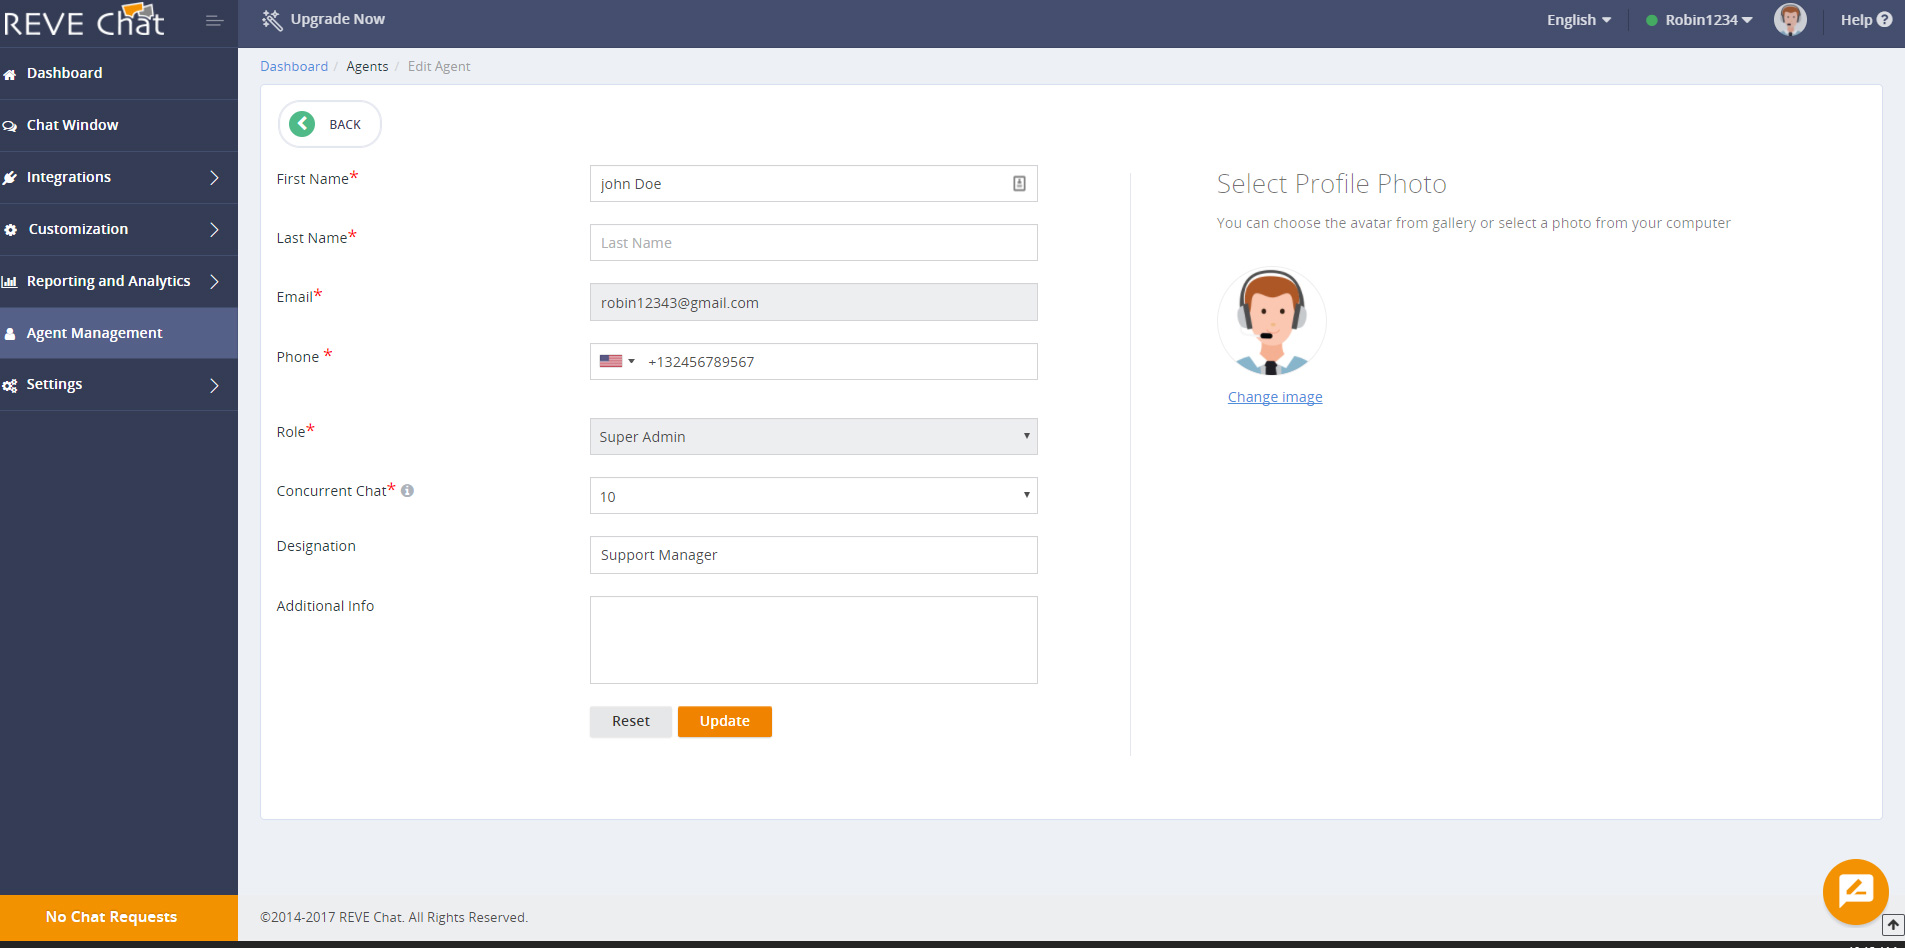The width and height of the screenshot is (1905, 948).
Task: Click the Select Profile Photo heading
Action: click(1332, 184)
